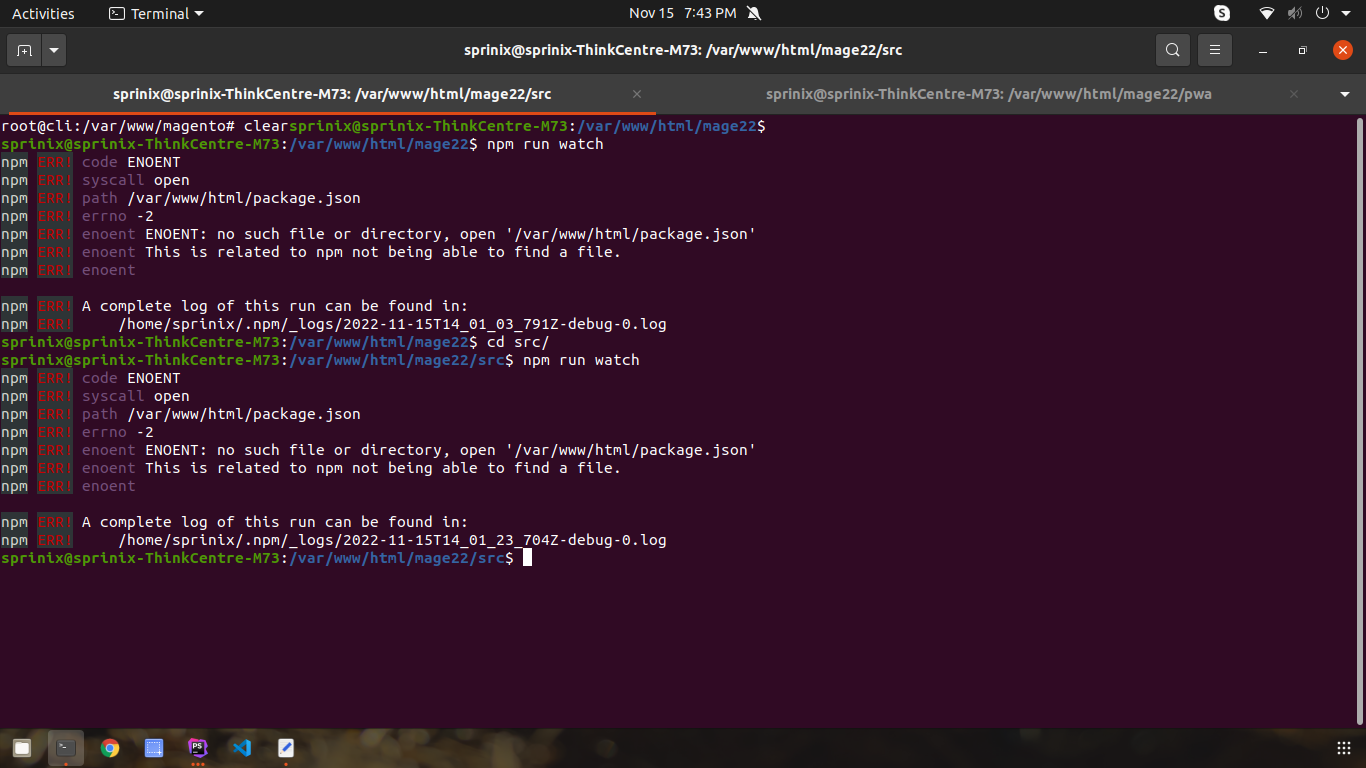Click the debug log path ending 791Z-debug-0.log
The height and width of the screenshot is (768, 1366).
(x=392, y=324)
